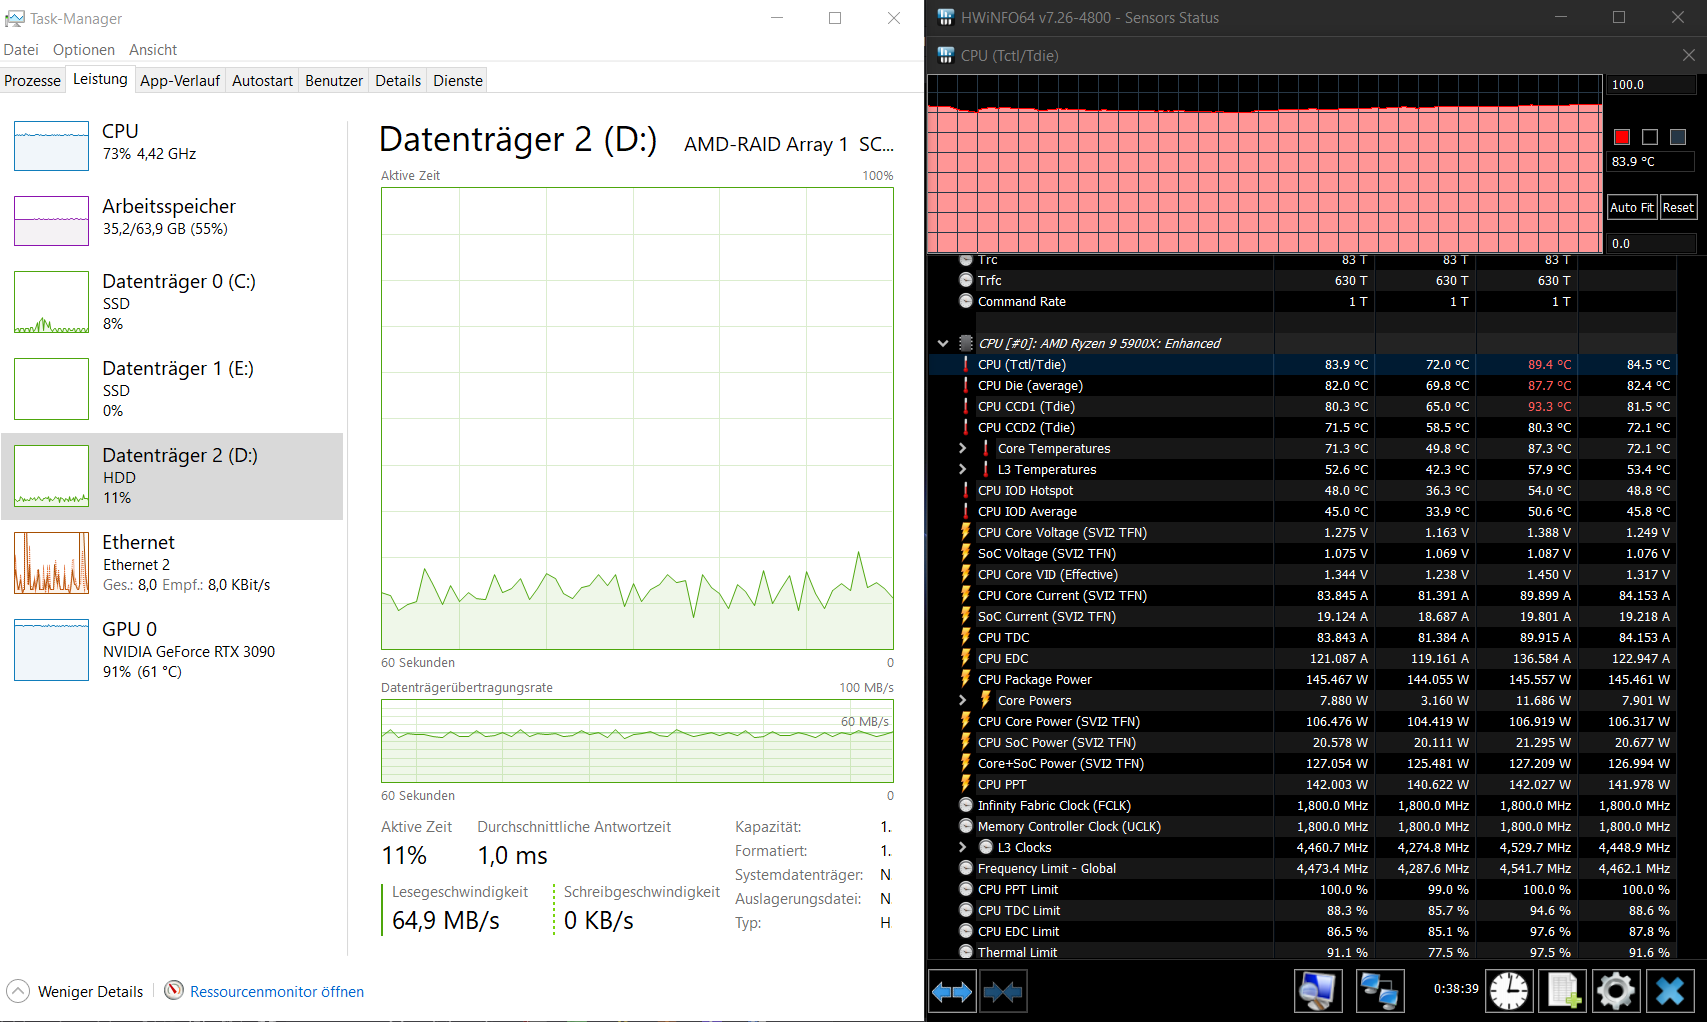This screenshot has height=1022, width=1707.
Task: Click the clock reset timer icon
Action: pos(1509,991)
